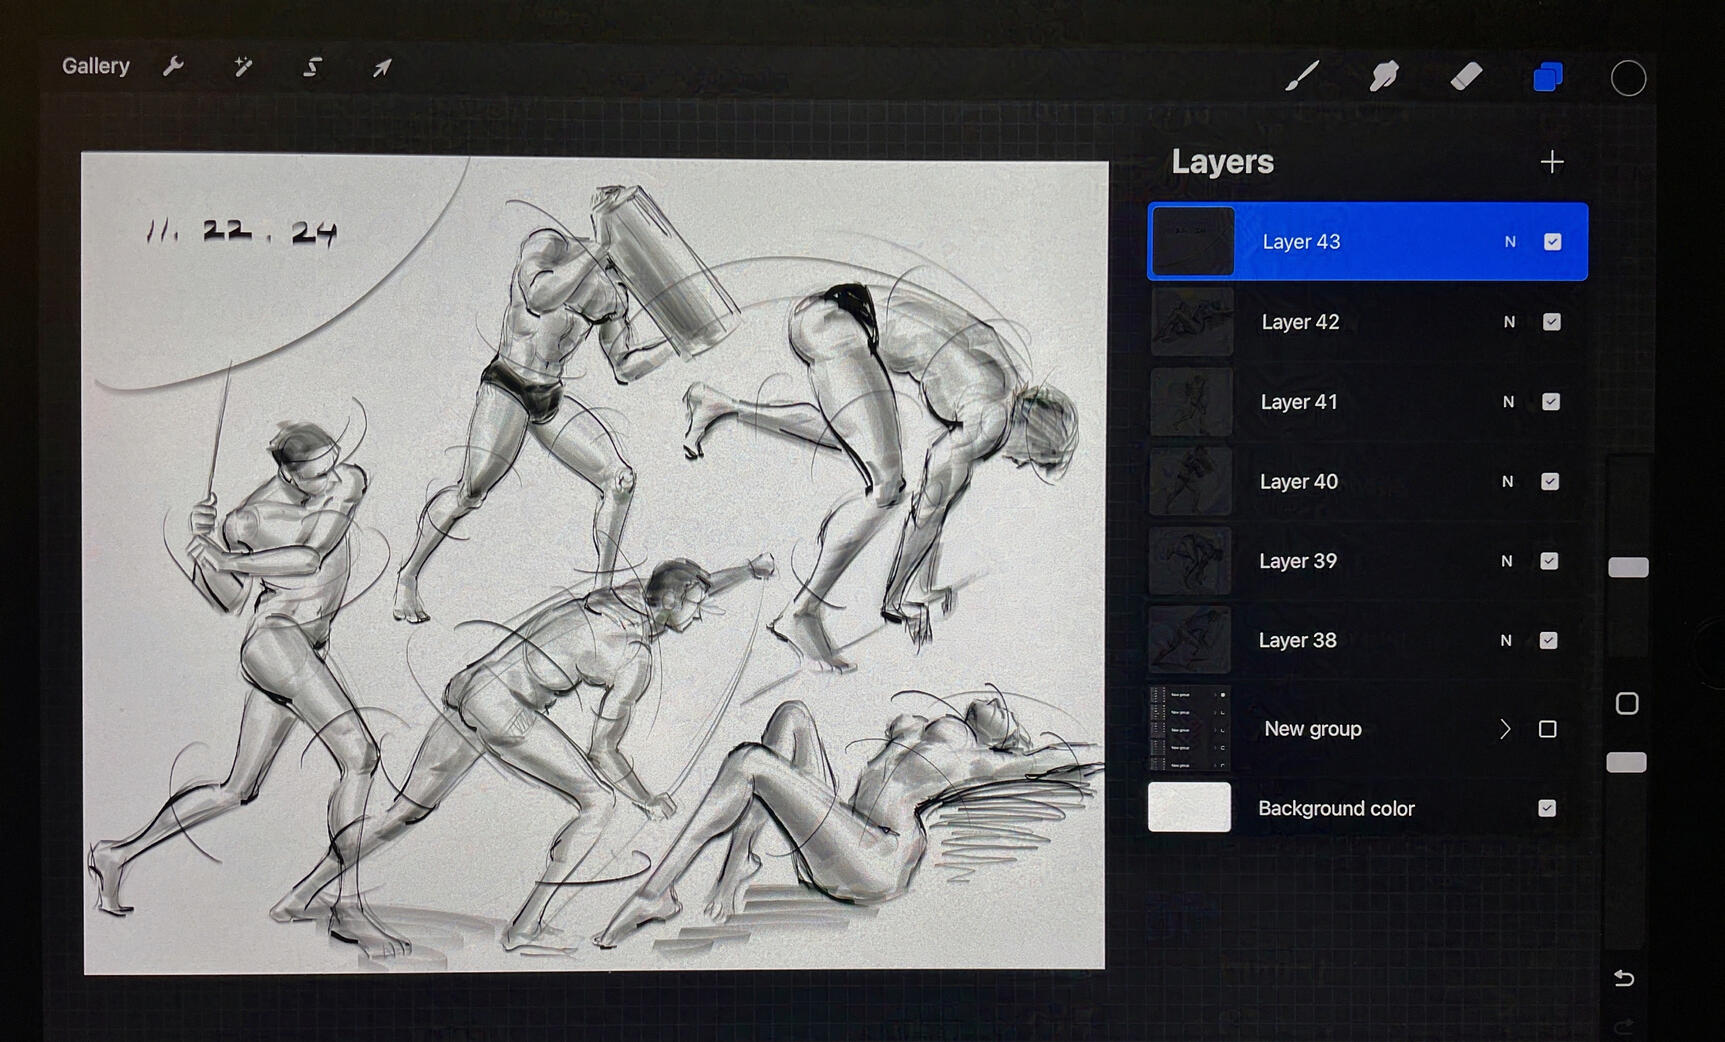
Task: Expand the New group chevron
Action: tap(1505, 729)
